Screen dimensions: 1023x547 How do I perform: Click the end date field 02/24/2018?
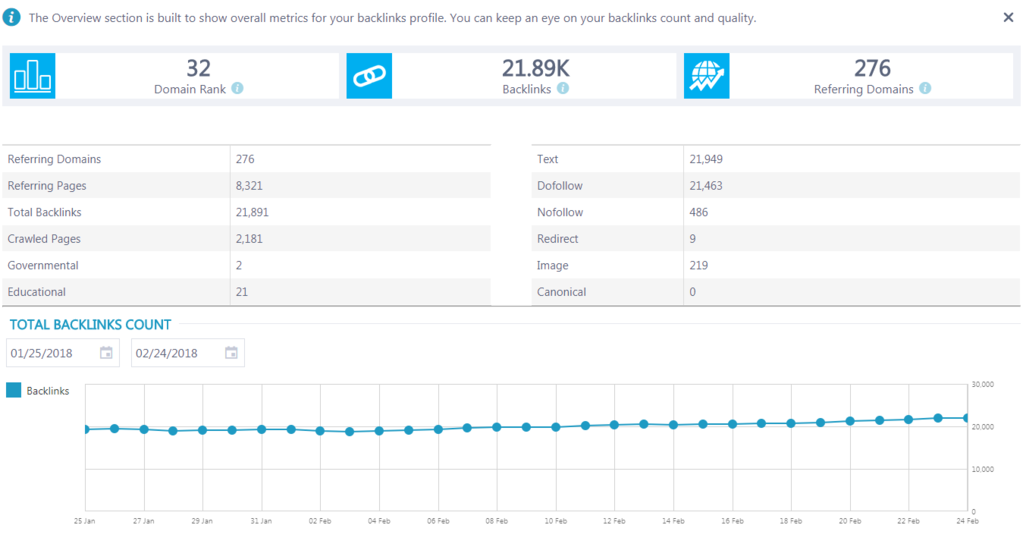coord(188,353)
